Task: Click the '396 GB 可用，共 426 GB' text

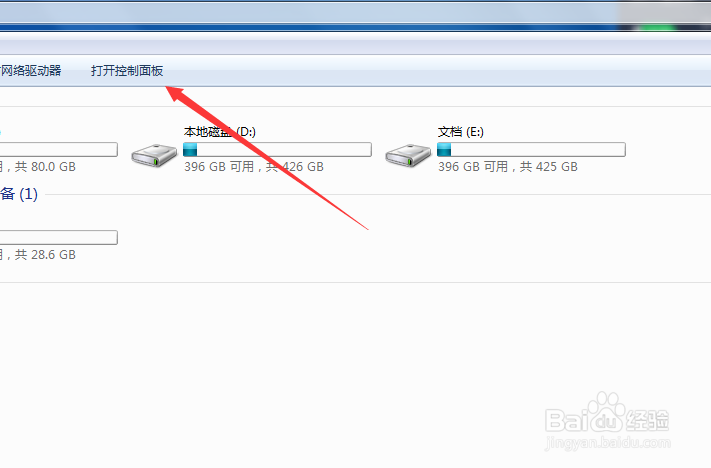Action: [x=254, y=167]
